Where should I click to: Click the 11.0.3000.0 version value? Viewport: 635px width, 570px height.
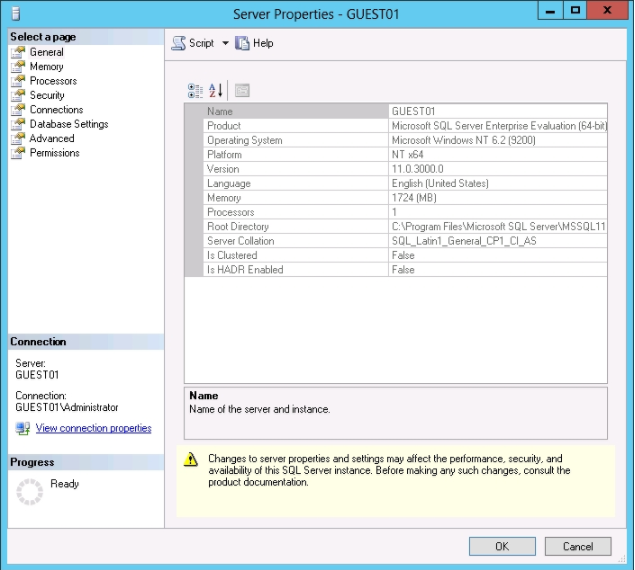point(418,169)
